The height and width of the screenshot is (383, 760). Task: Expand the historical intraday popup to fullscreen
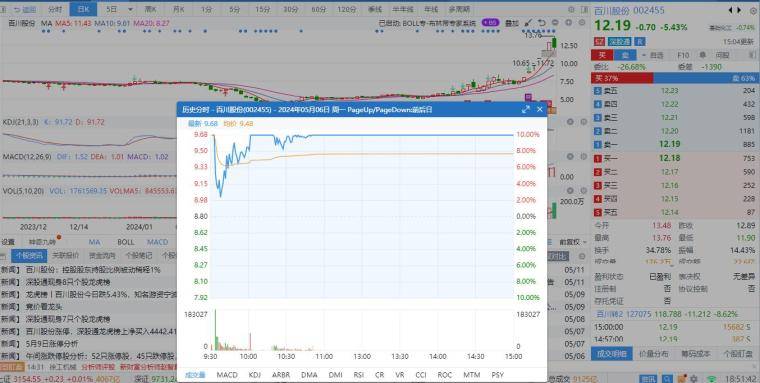pyautogui.click(x=525, y=110)
